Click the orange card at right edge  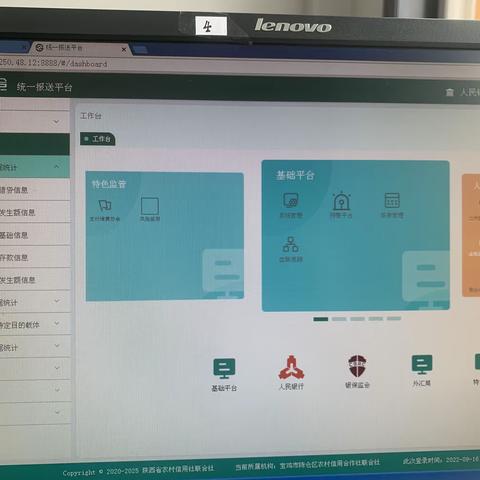point(471,235)
